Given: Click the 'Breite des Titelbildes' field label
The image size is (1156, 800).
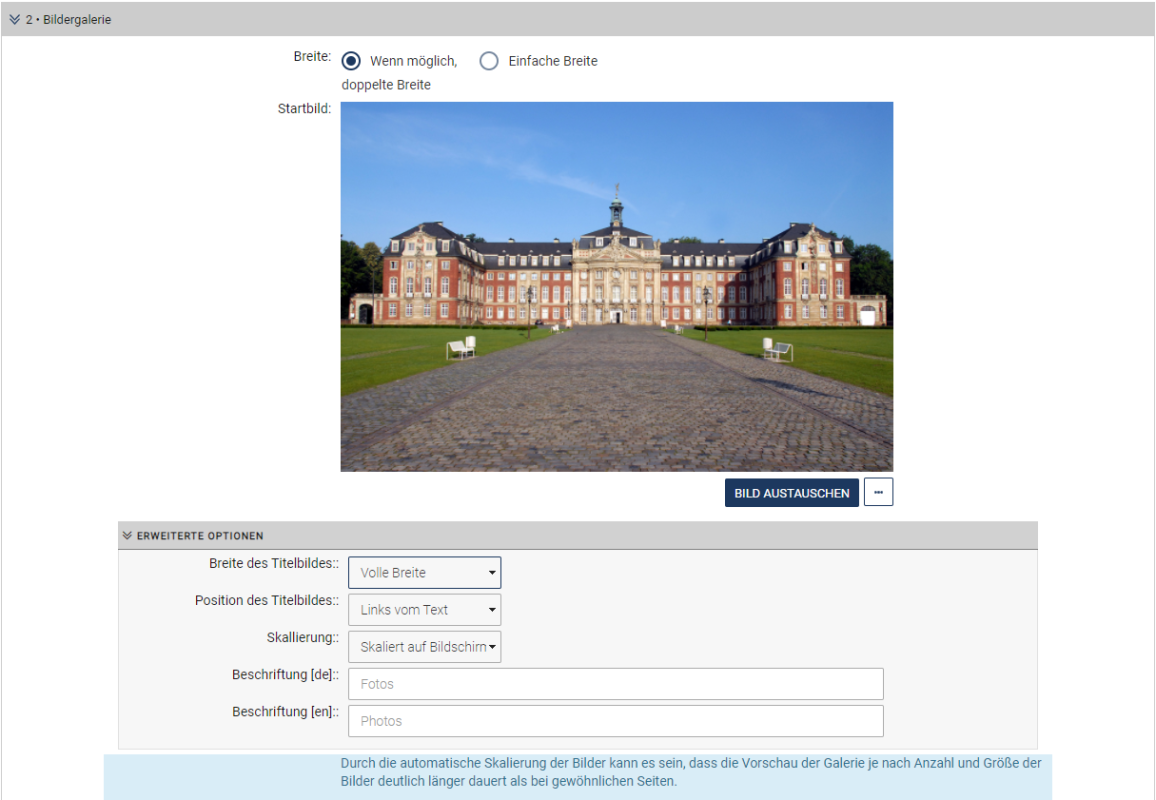Looking at the screenshot, I should [273, 564].
